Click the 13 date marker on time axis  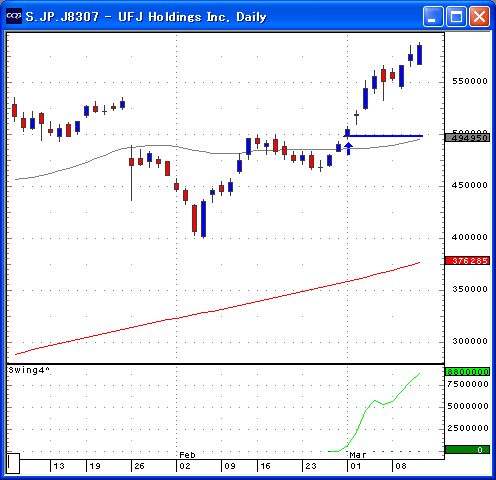[59, 466]
